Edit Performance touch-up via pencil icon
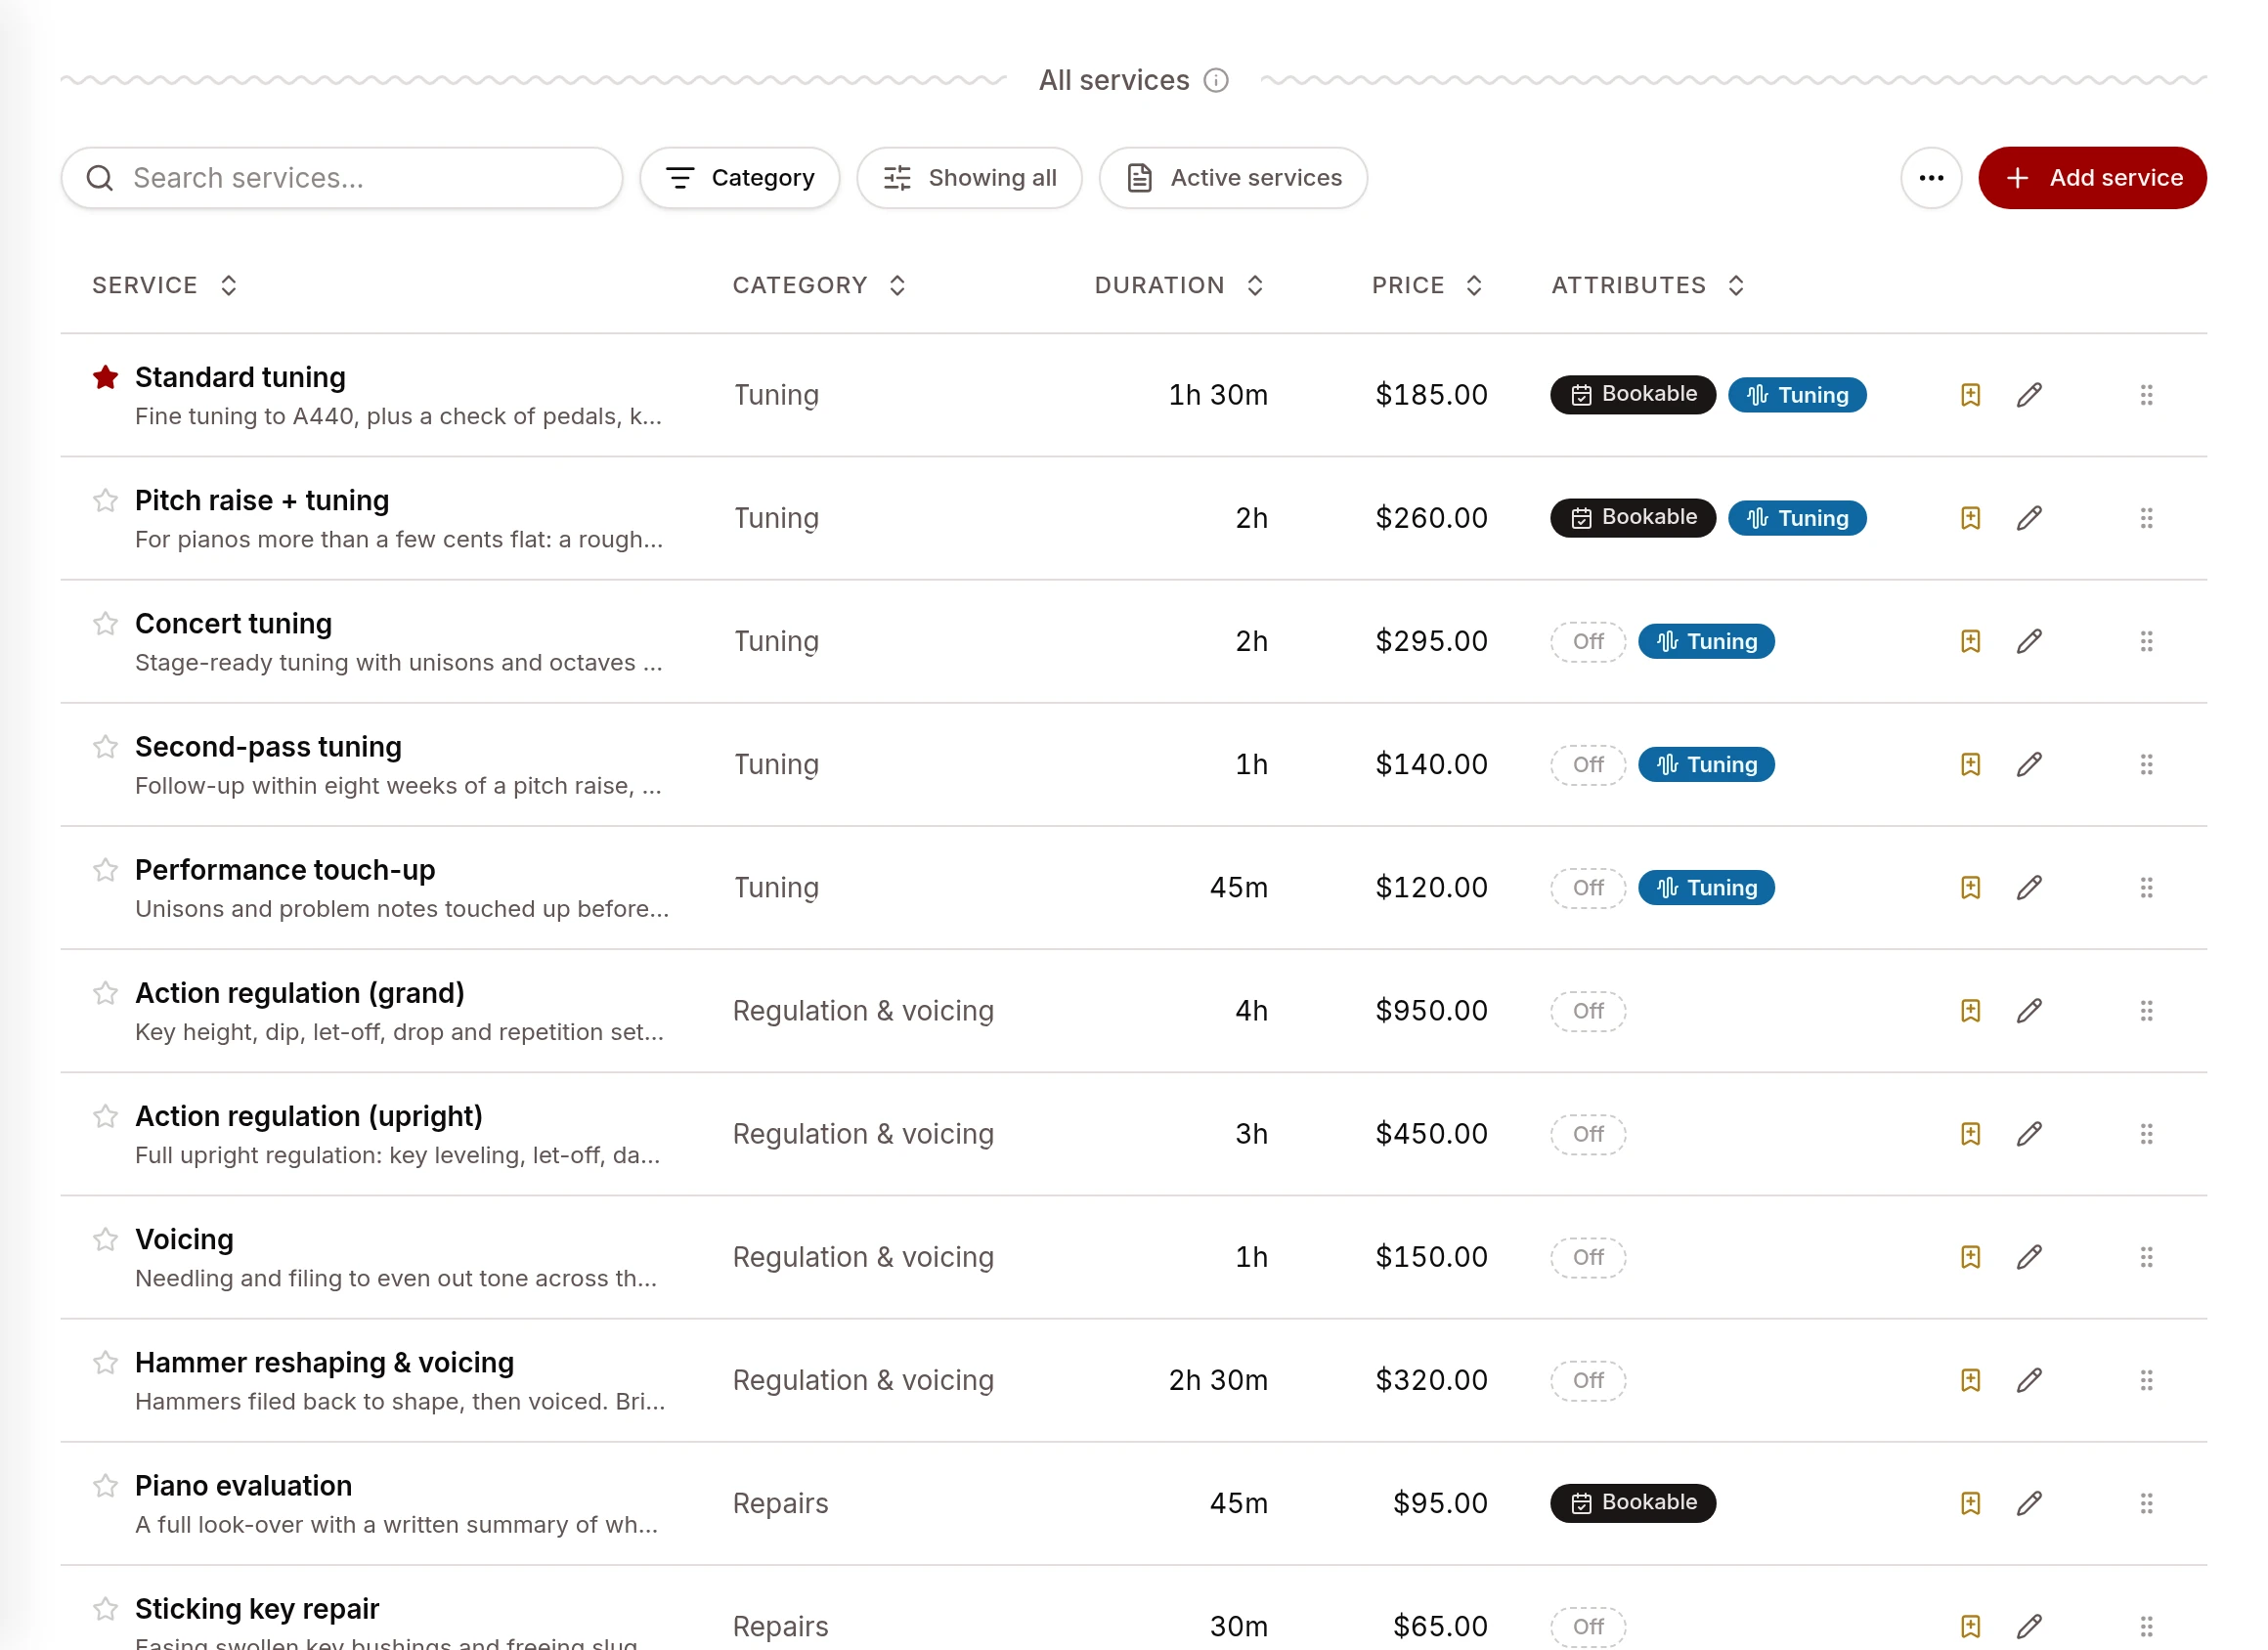Screen dimensions: 2268x1650 (2029, 887)
